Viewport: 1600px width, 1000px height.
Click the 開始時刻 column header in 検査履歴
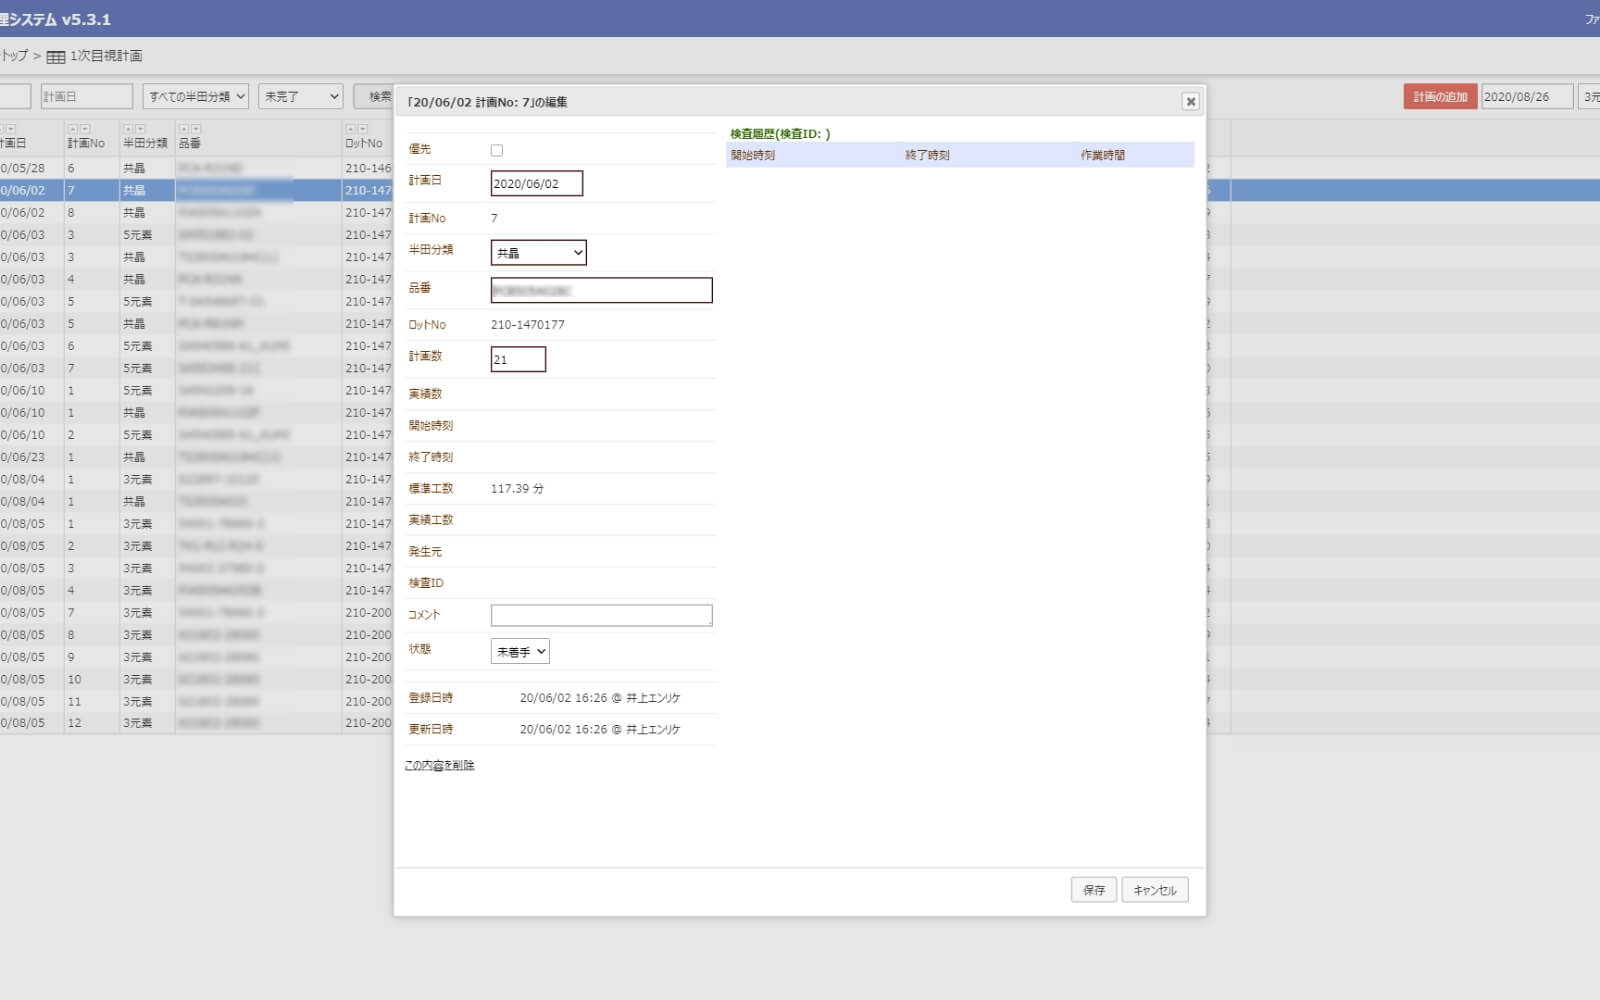click(753, 155)
